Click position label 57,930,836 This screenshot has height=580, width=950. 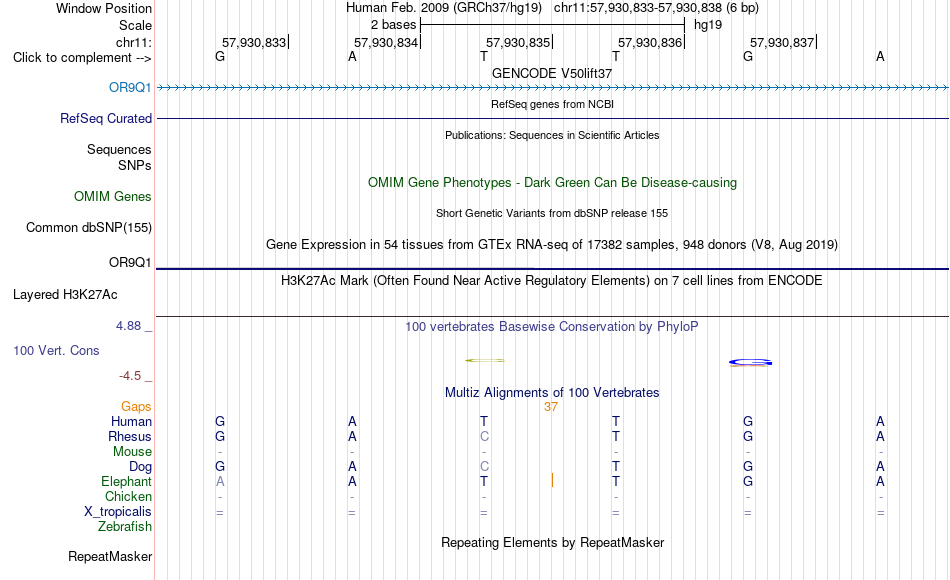[x=650, y=42]
